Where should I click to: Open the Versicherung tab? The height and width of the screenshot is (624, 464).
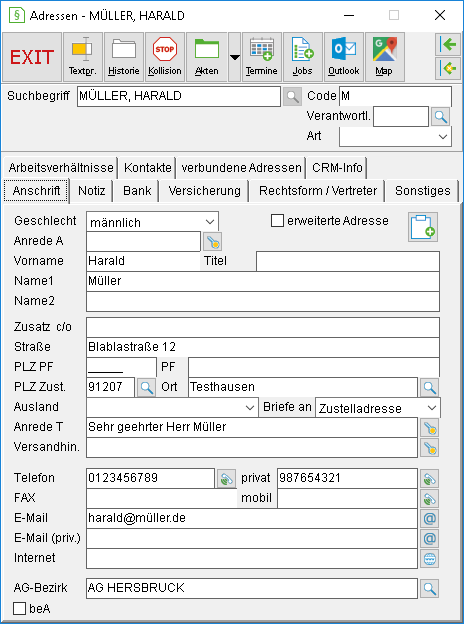point(205,191)
